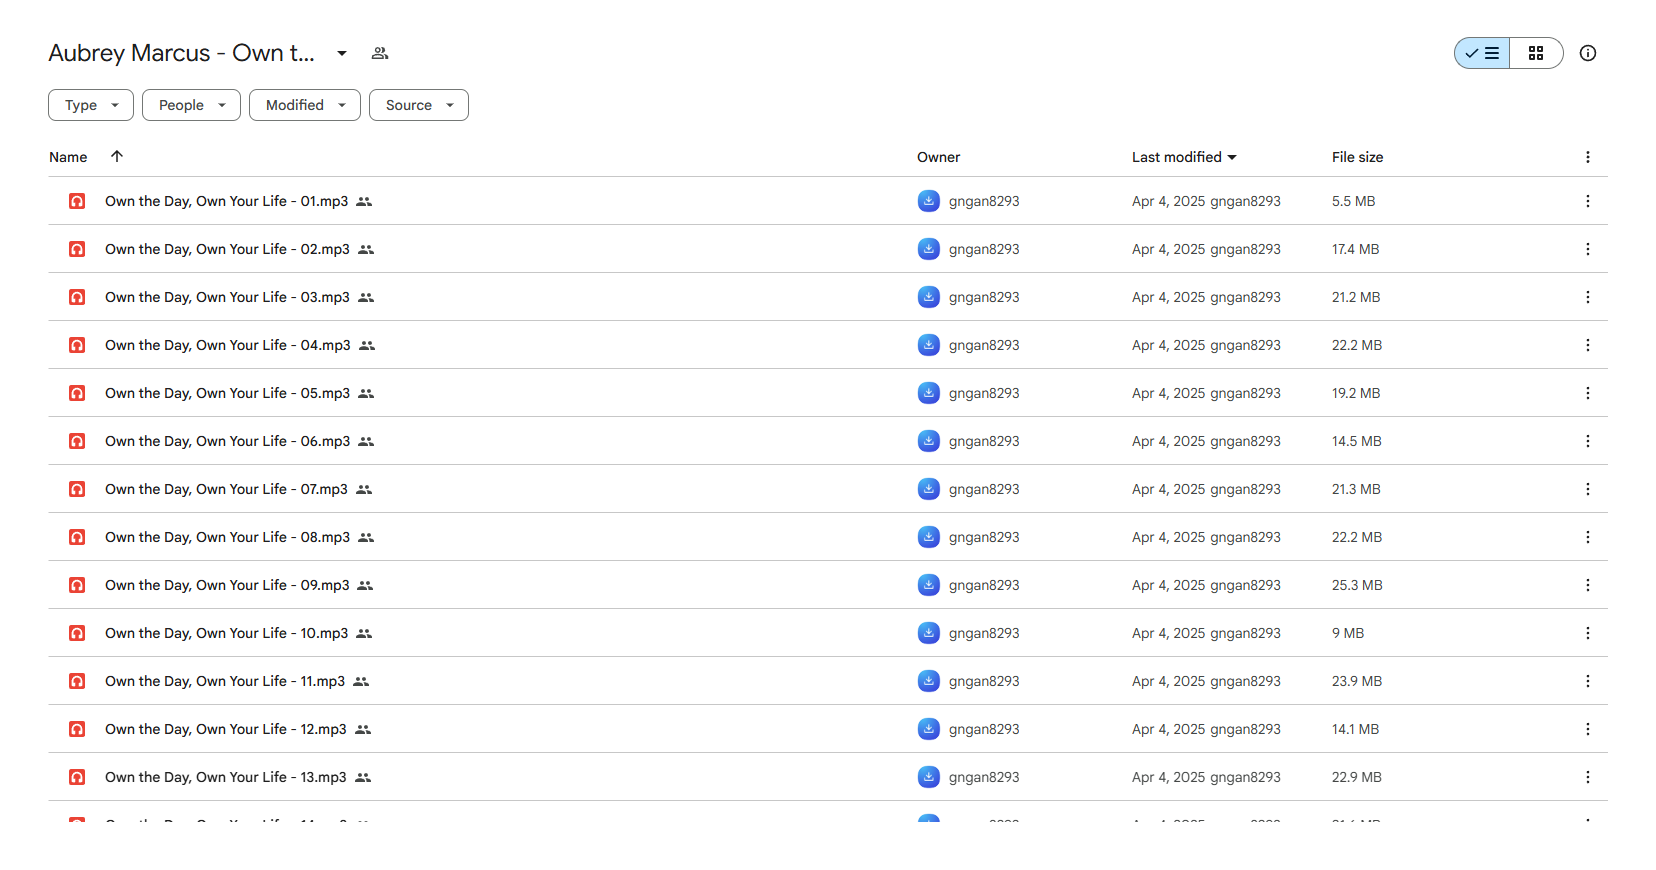Switch to grid layout view

(x=1536, y=53)
